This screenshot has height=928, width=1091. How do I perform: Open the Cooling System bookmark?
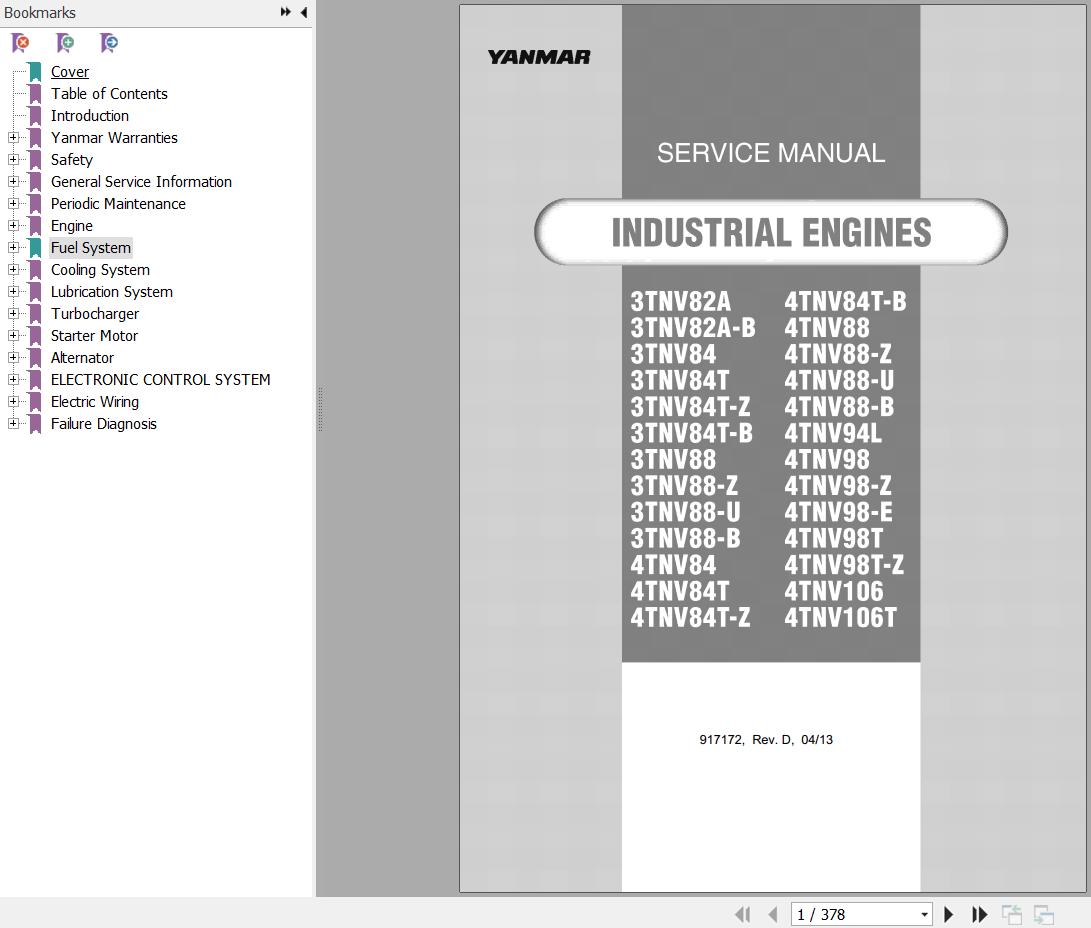coord(100,270)
